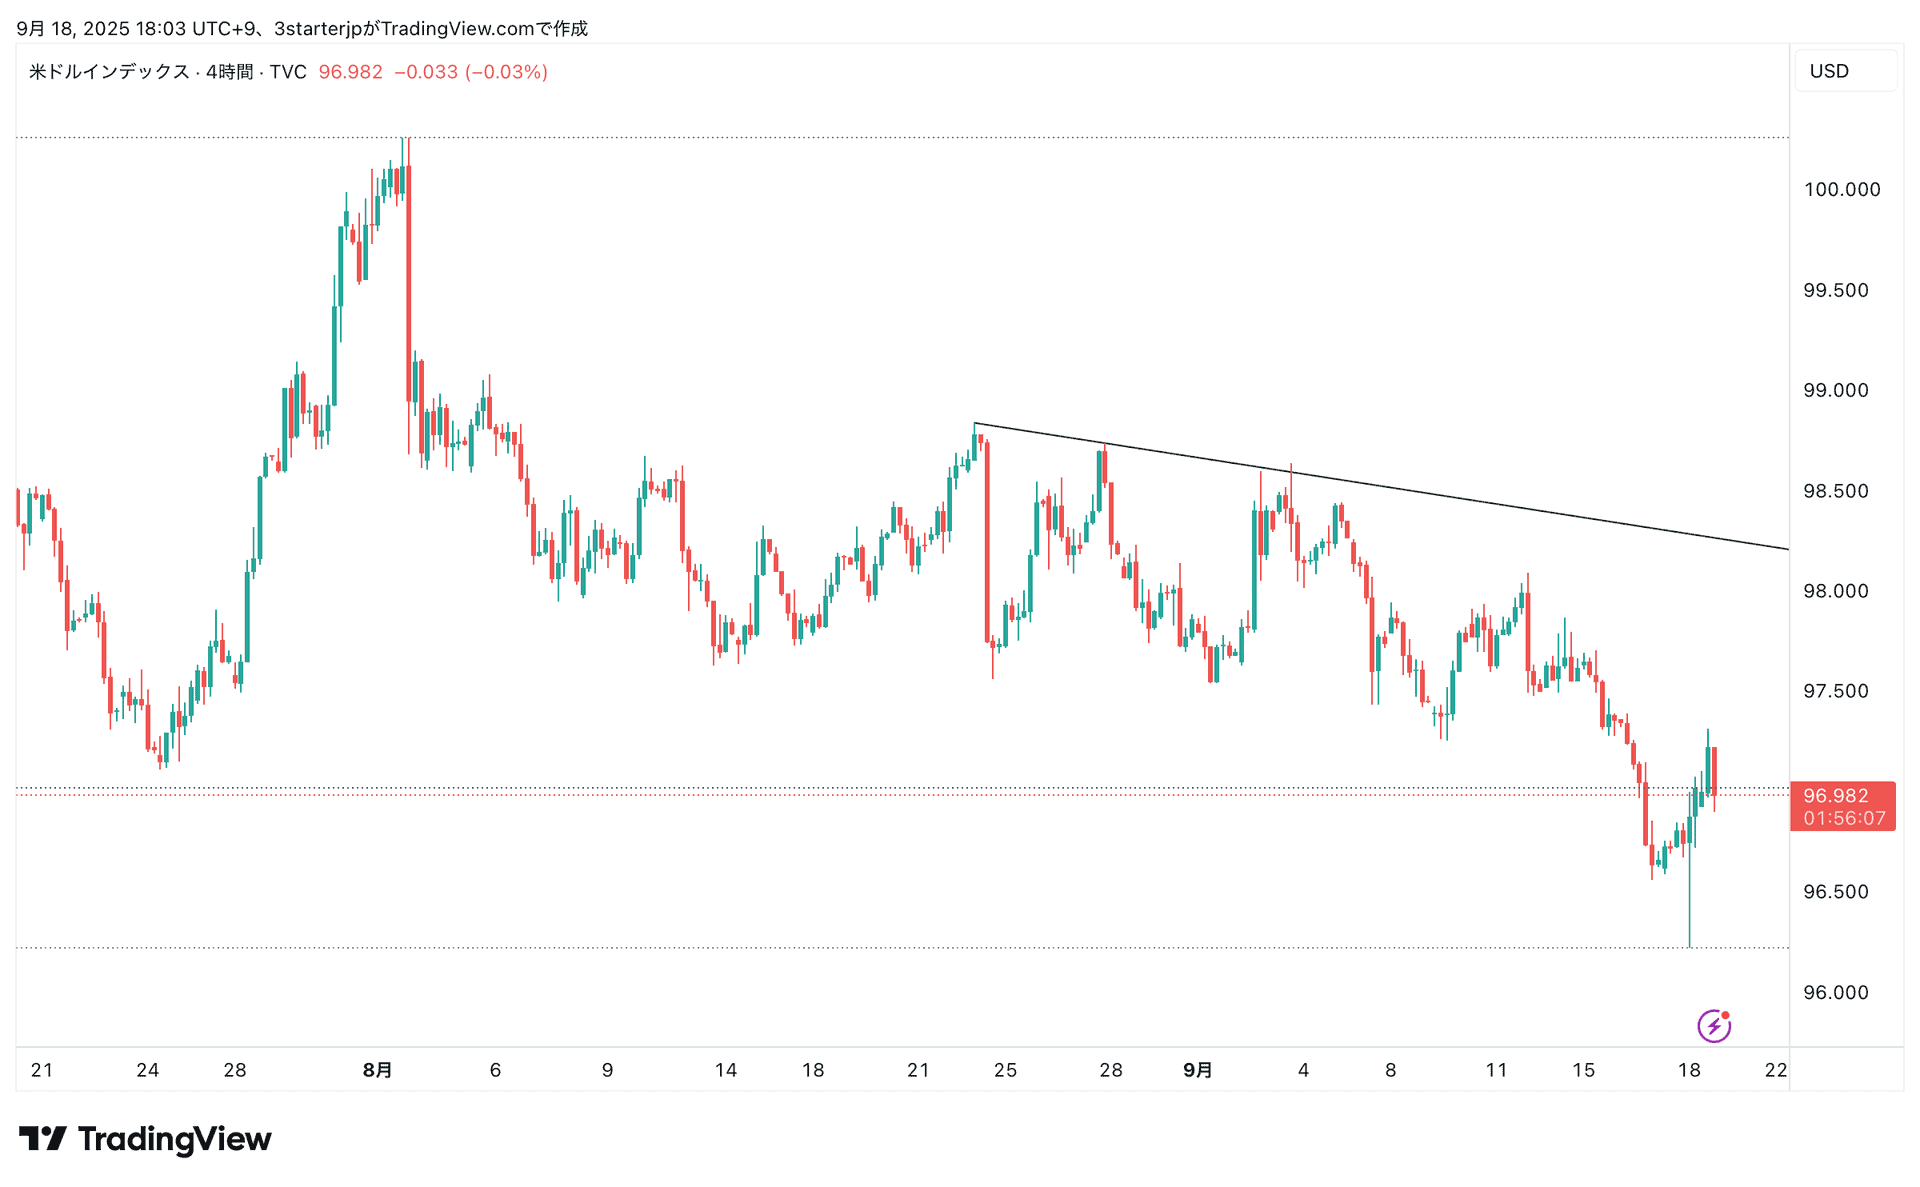
Task: Click the 18 date label near the latest candles
Action: tap(1688, 1070)
